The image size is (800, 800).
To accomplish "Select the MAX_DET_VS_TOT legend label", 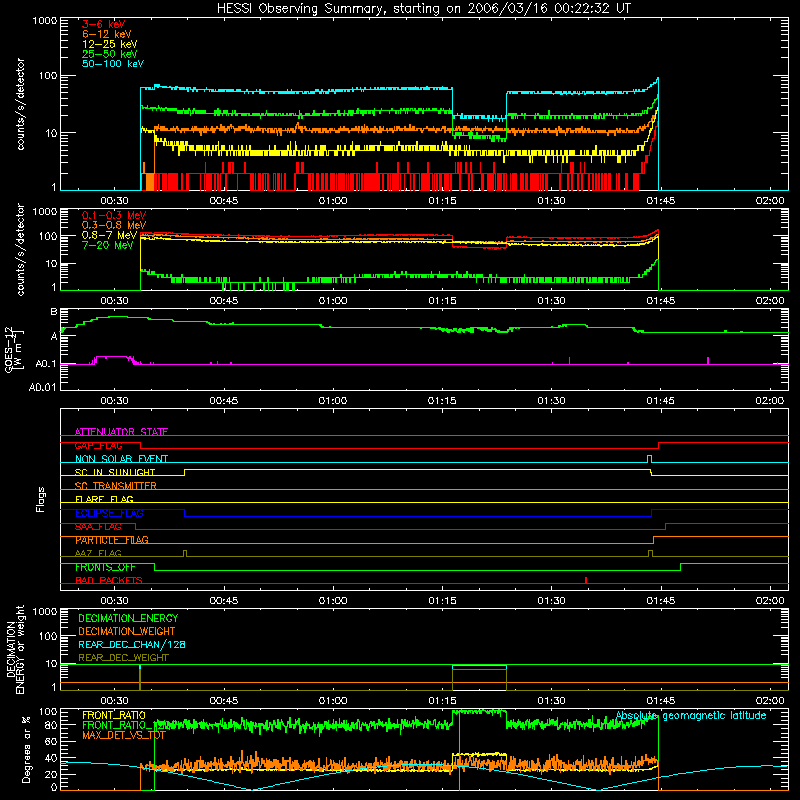I will [124, 735].
